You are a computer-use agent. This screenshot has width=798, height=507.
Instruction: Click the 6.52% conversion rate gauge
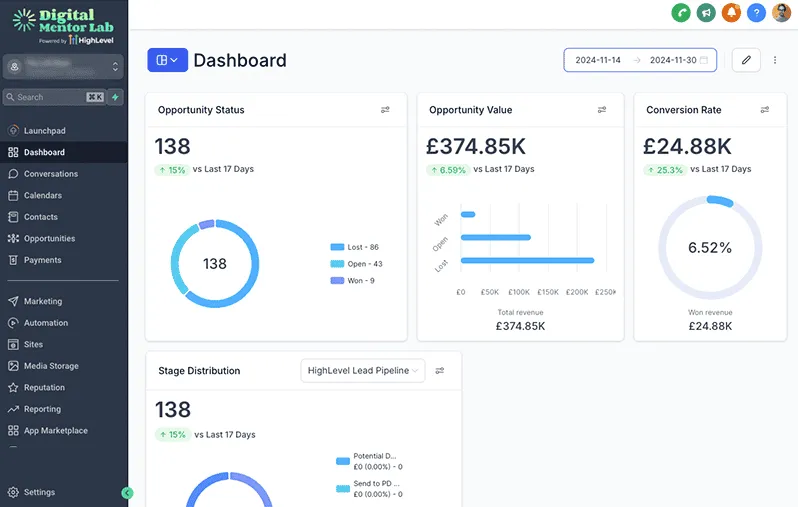point(710,247)
